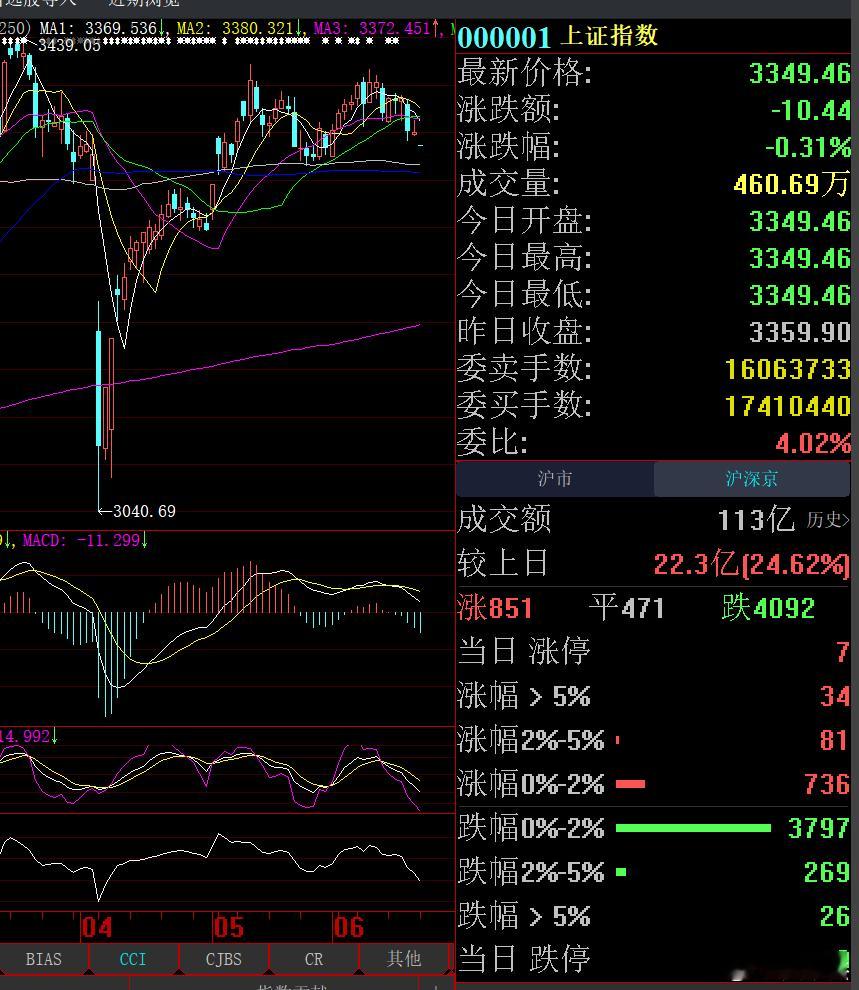Click the 涨幅>5% count 34
The height and width of the screenshot is (990, 859).
(x=834, y=696)
